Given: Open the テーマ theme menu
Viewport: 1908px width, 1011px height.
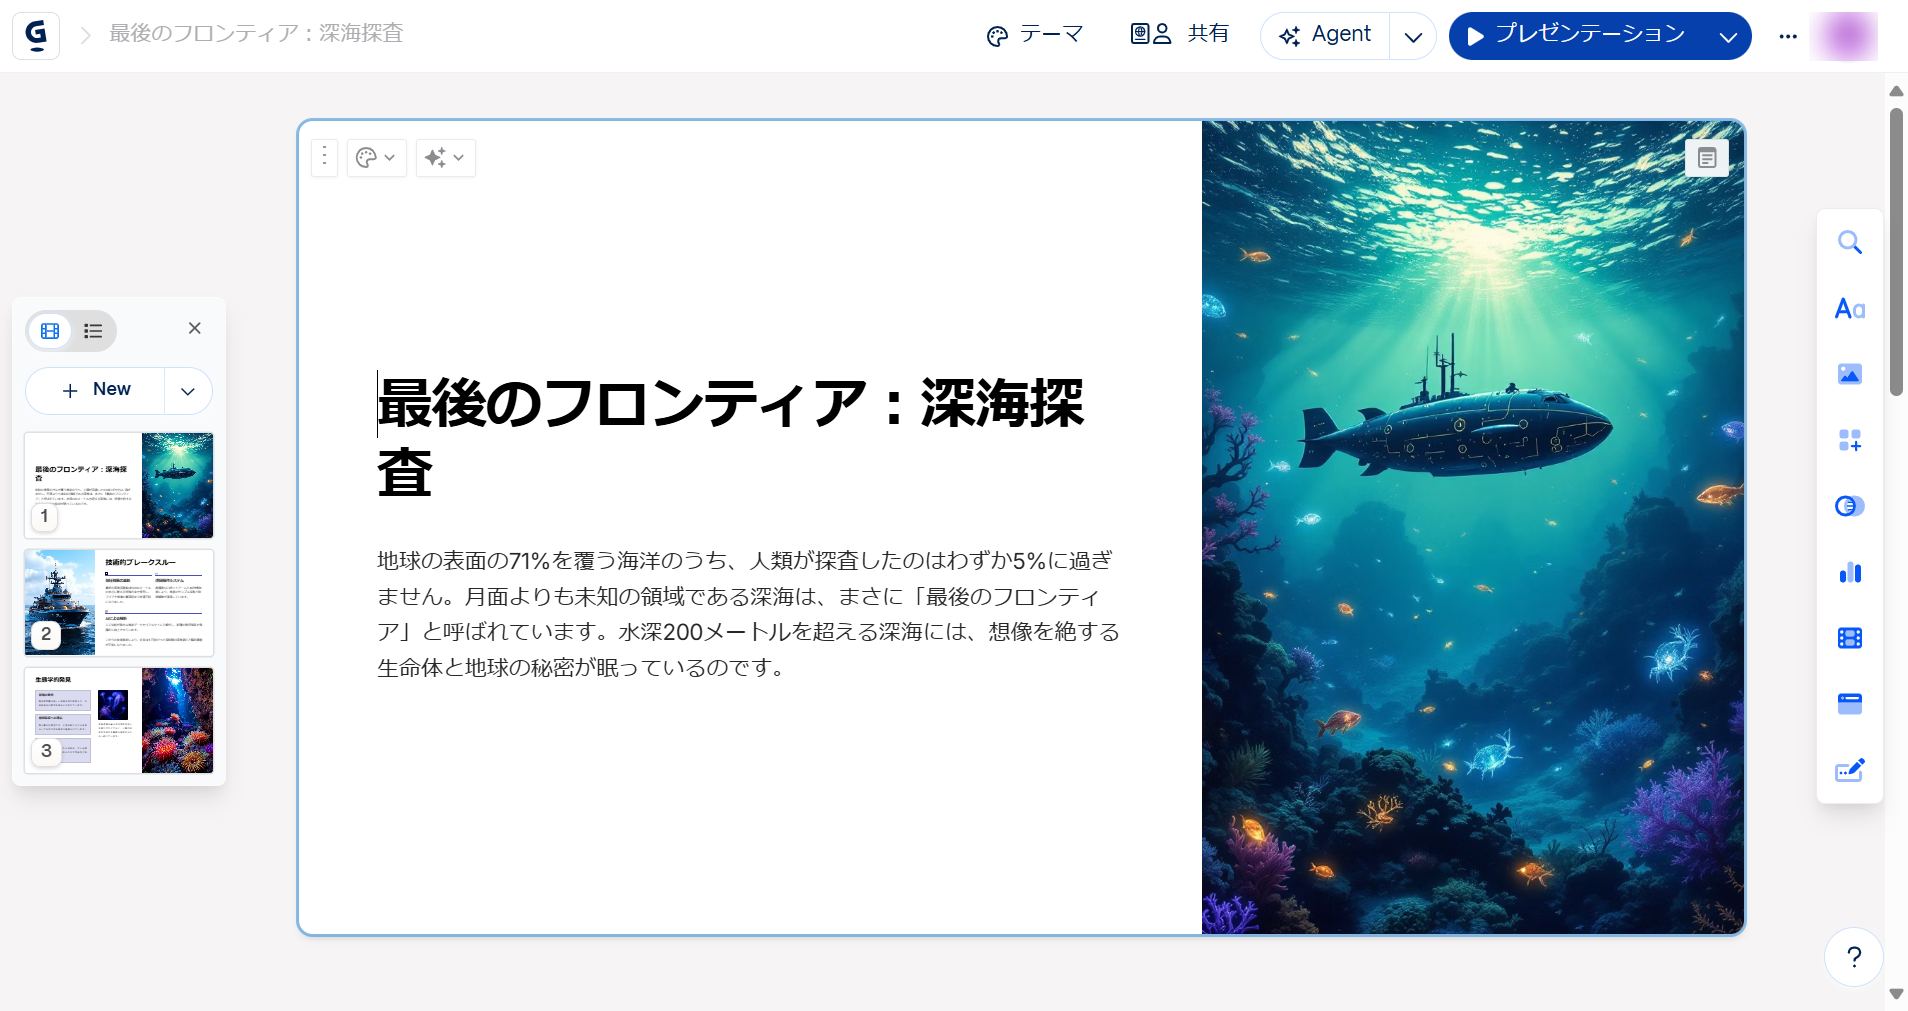Looking at the screenshot, I should 1034,35.
